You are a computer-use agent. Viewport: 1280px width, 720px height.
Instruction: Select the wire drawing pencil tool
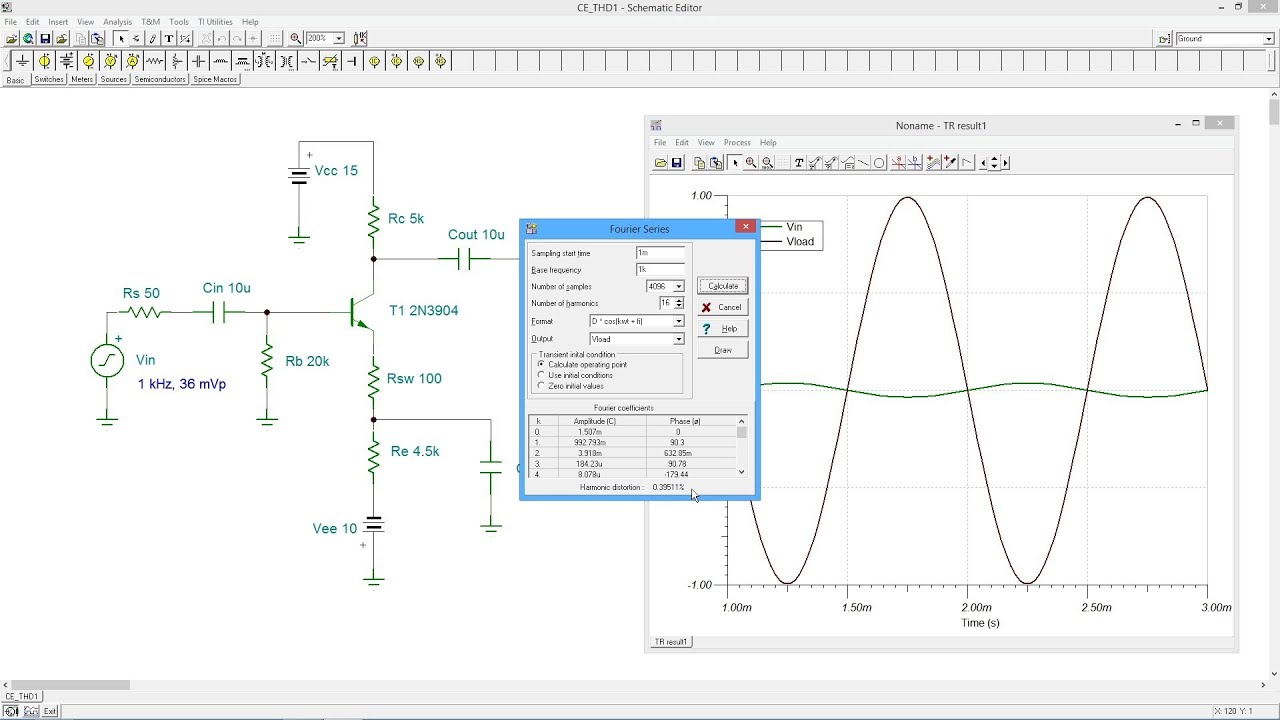(x=153, y=38)
